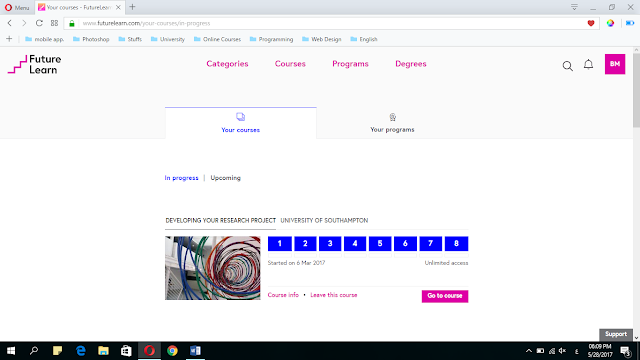Open the English bookmark folder
The height and width of the screenshot is (360, 640).
point(364,39)
